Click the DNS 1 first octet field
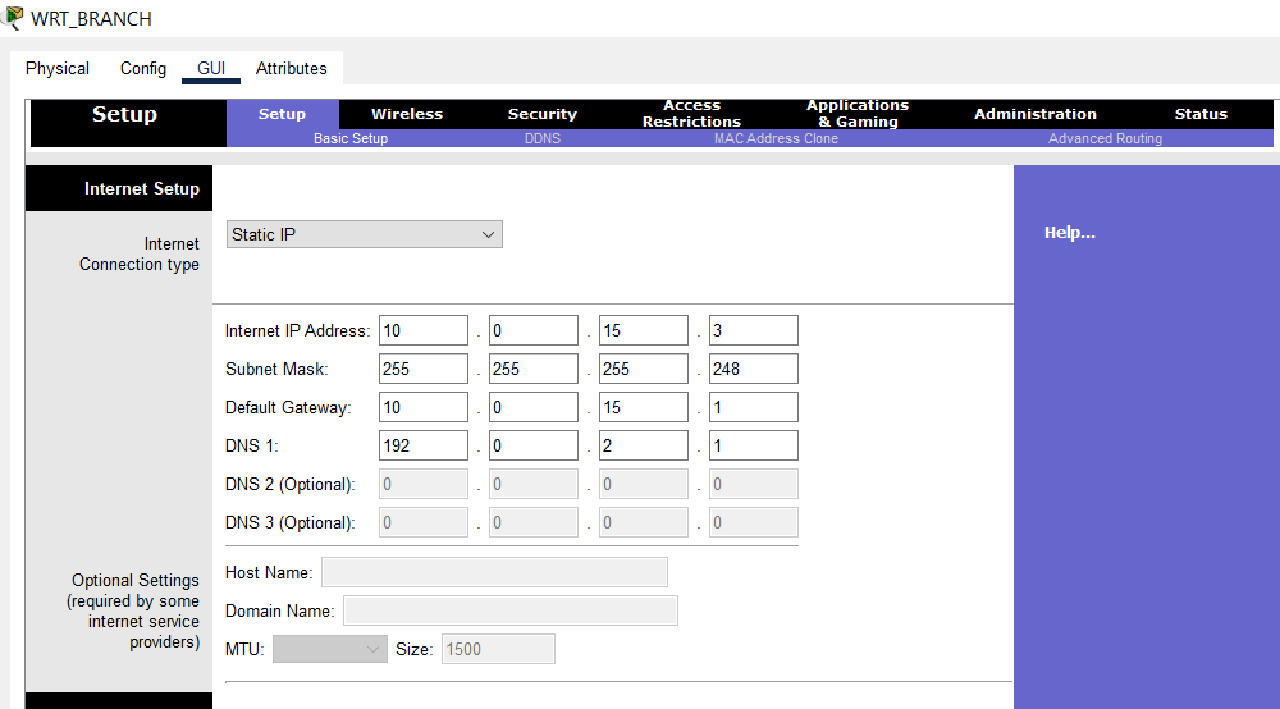Screen dimensions: 1280x709 422,444
